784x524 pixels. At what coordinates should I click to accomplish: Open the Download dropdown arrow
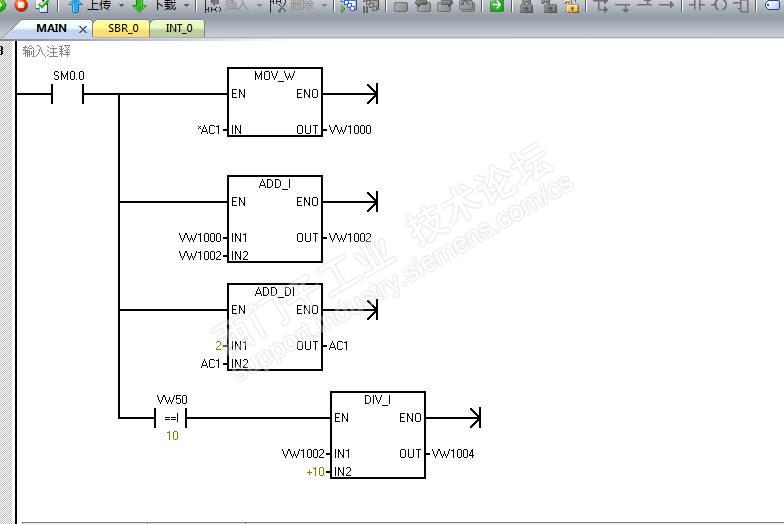click(186, 6)
